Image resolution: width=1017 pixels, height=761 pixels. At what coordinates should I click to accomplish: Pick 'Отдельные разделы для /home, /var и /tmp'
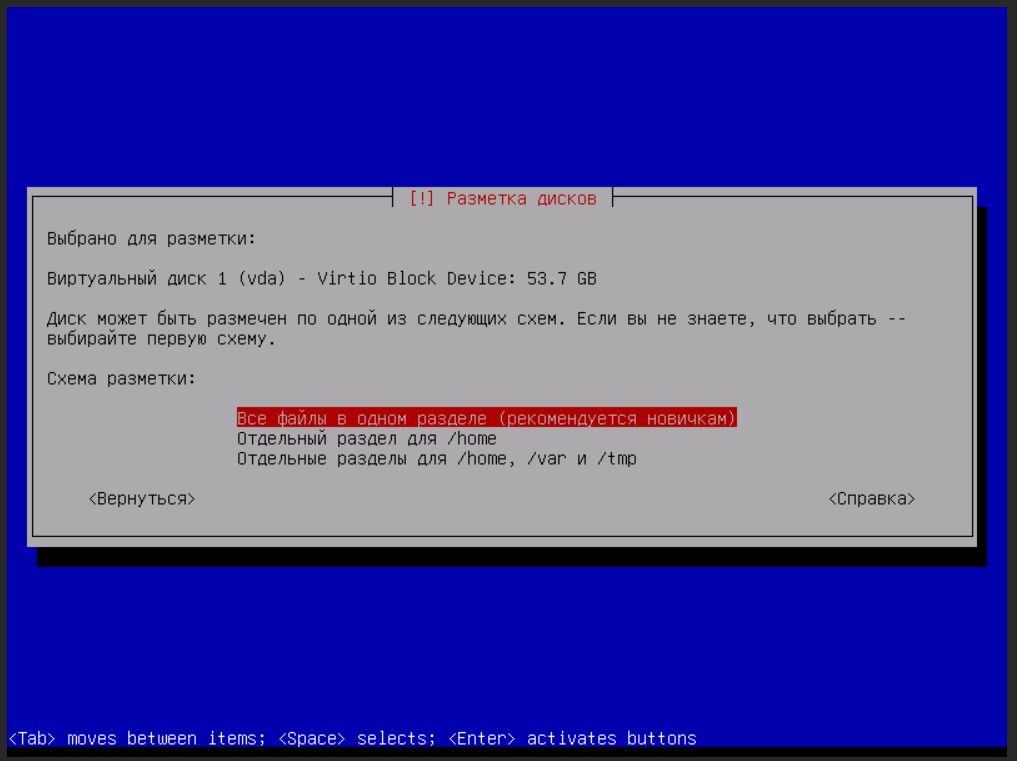pos(436,458)
